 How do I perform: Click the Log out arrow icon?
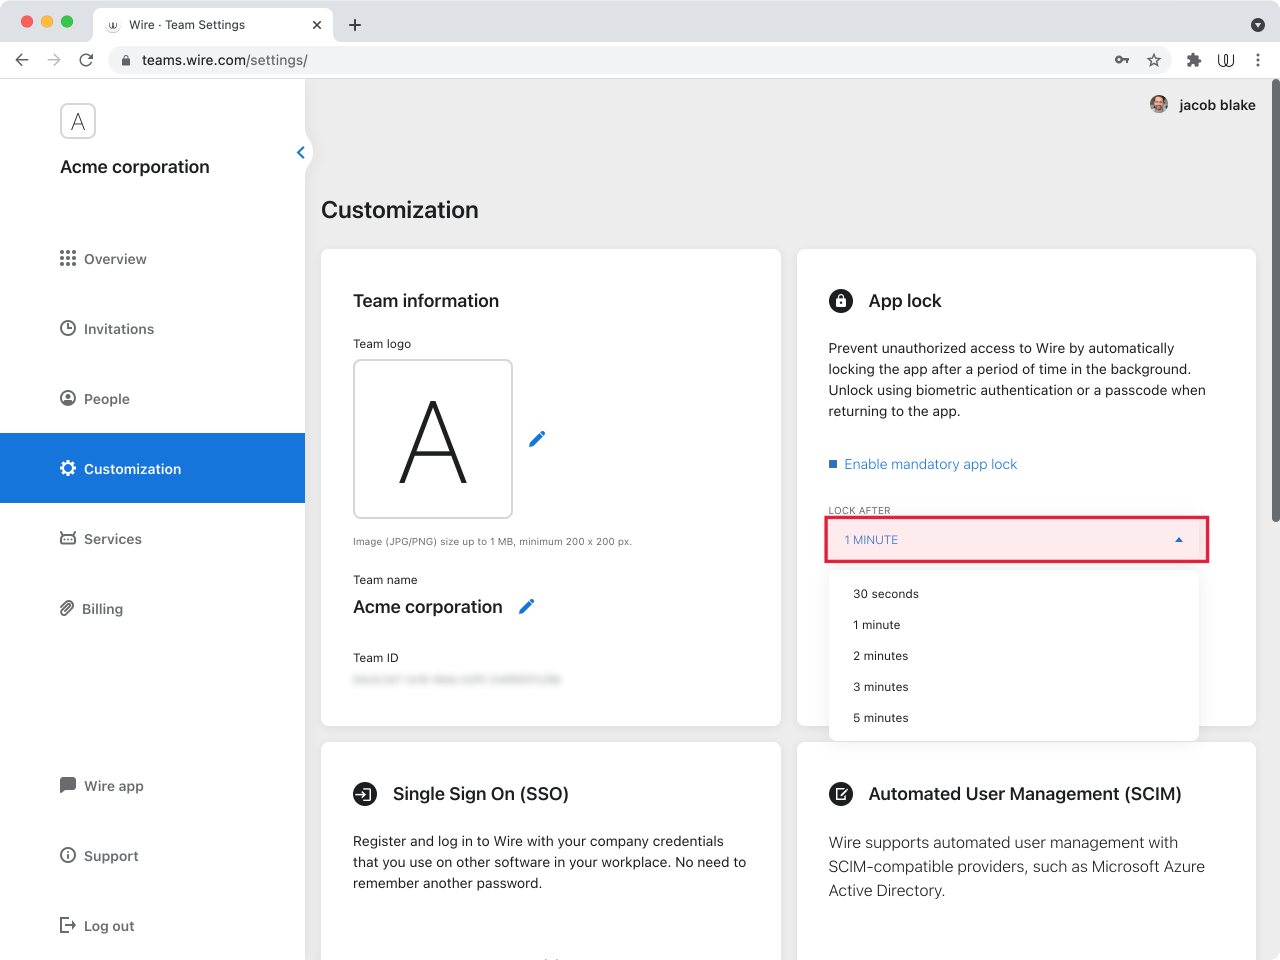click(x=68, y=925)
